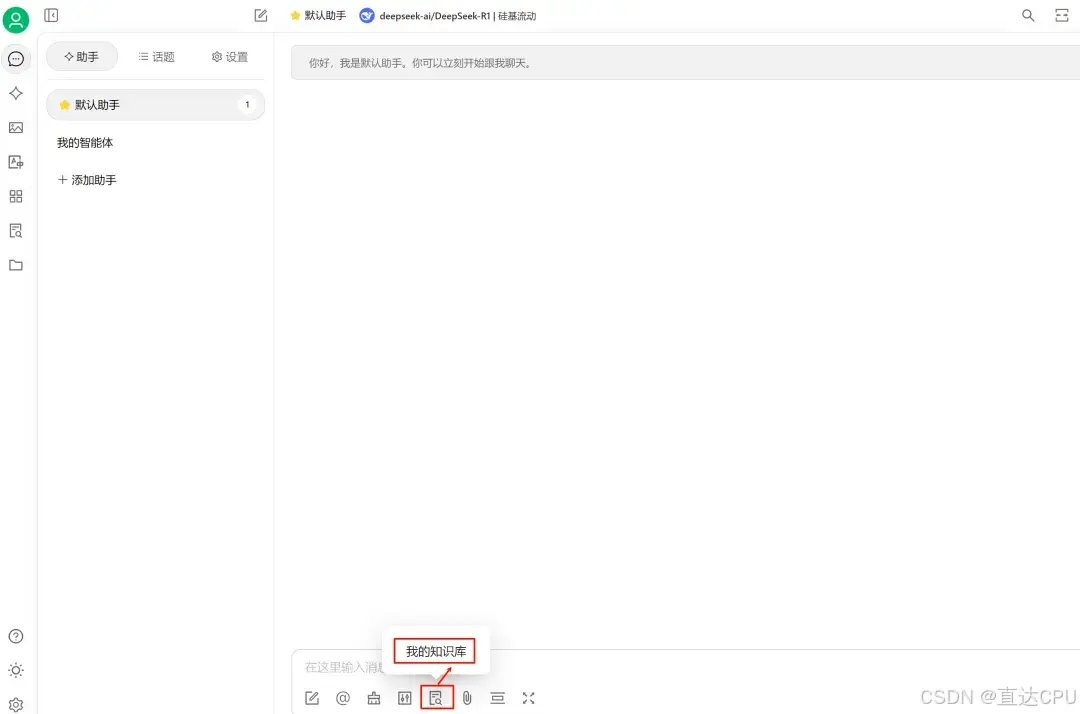The height and width of the screenshot is (714, 1080).
Task: Attach a file with the paperclip icon
Action: [467, 698]
